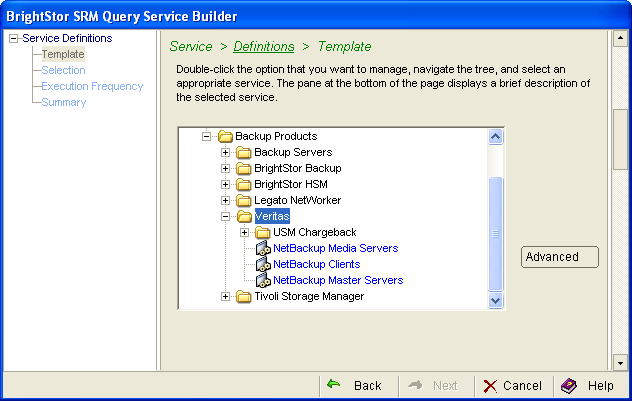Click the tree list scroll-down arrow
Viewport: 632px width, 401px height.
[x=495, y=300]
